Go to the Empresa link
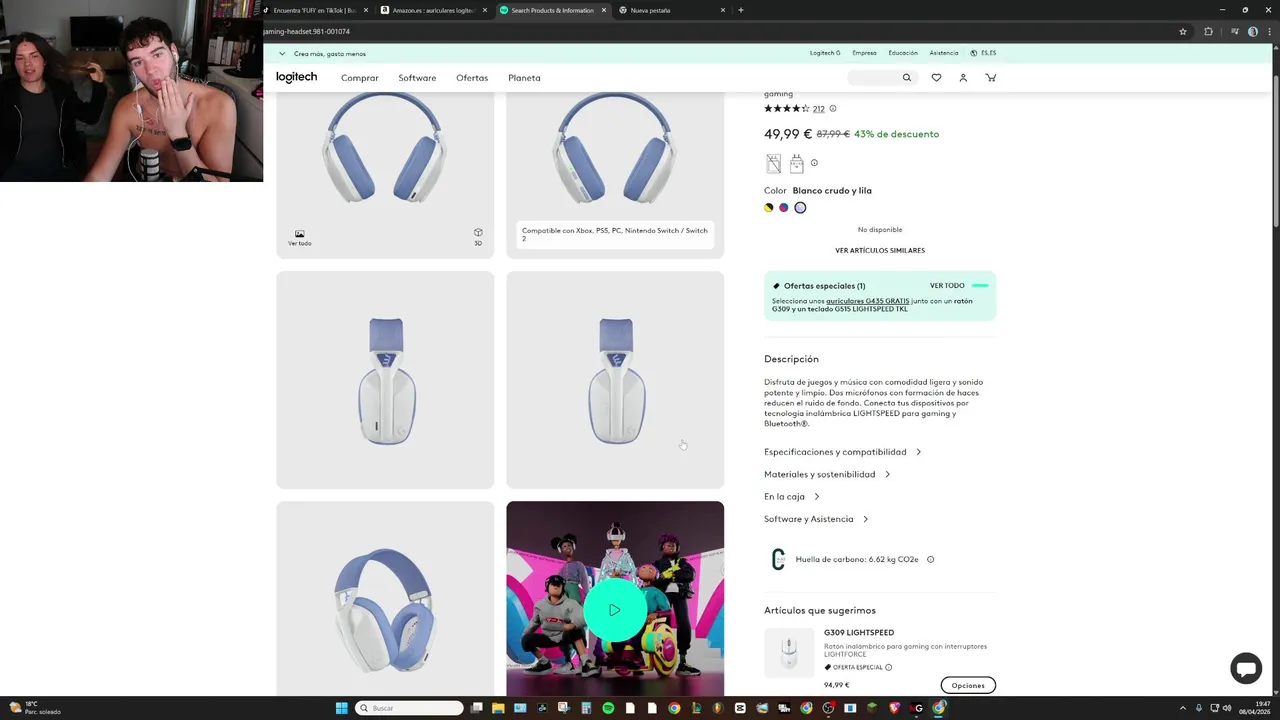1280x720 pixels. tap(865, 53)
